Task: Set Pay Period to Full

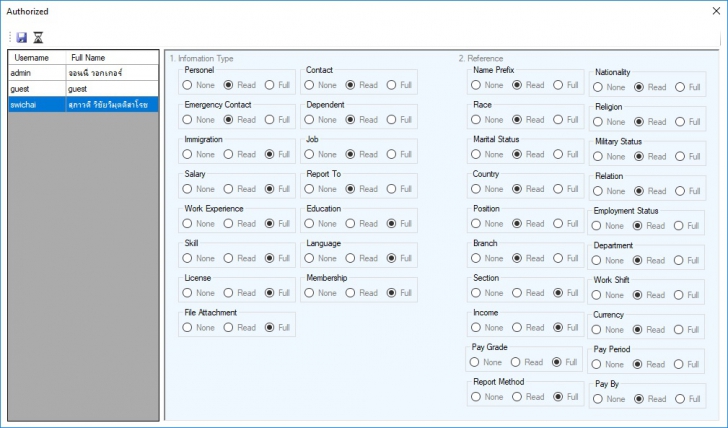Action: coord(687,364)
